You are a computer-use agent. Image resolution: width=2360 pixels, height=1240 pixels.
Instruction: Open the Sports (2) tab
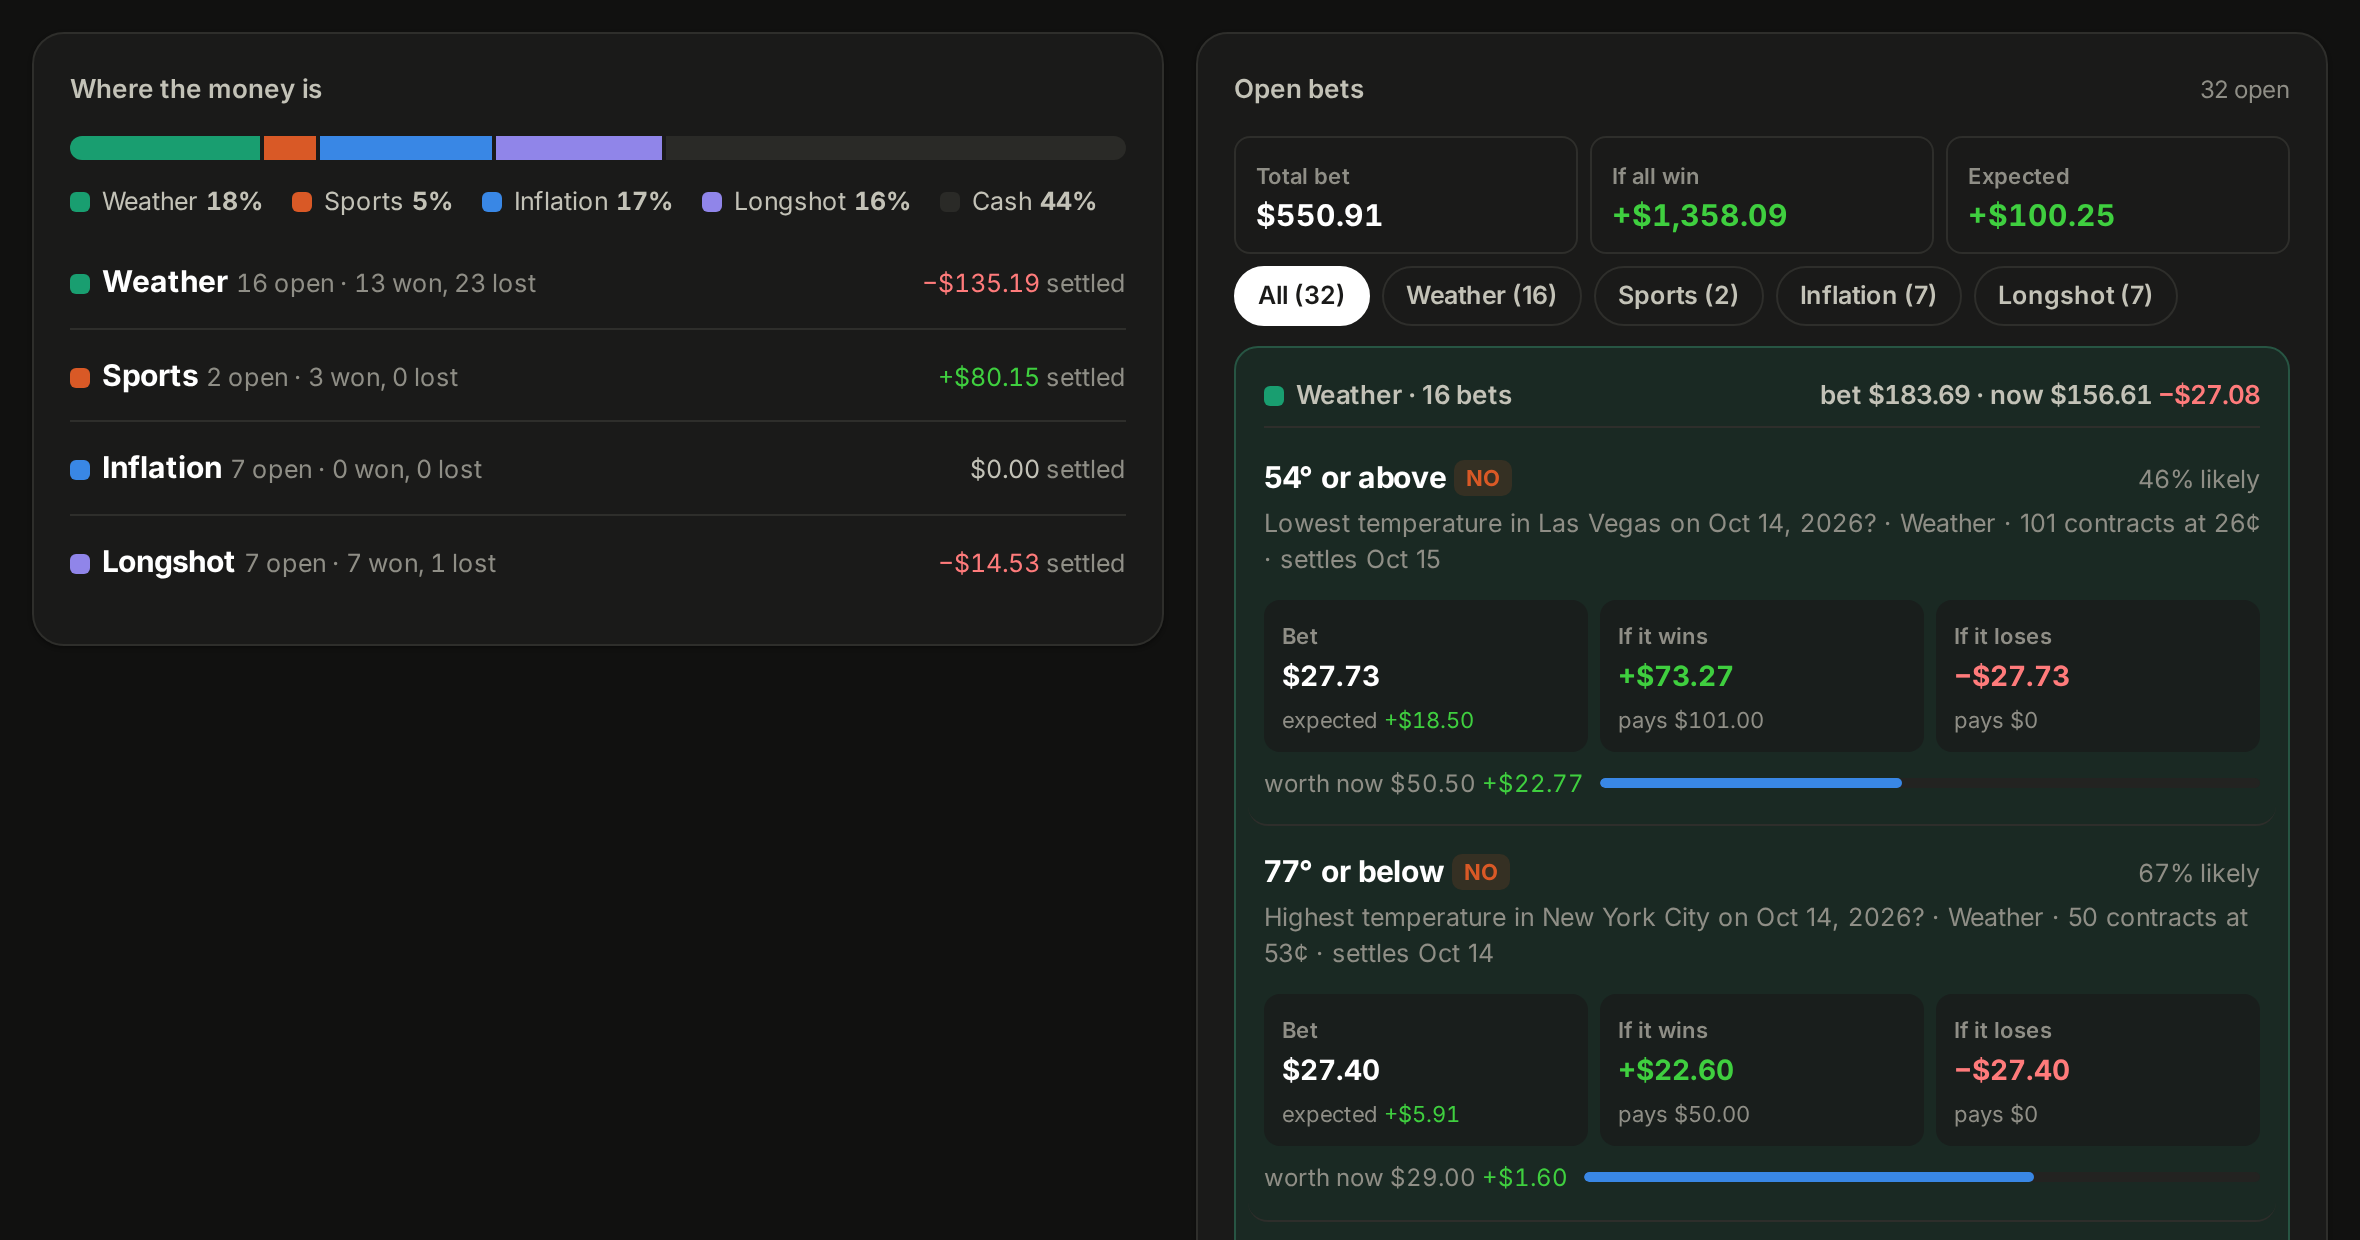click(x=1678, y=296)
